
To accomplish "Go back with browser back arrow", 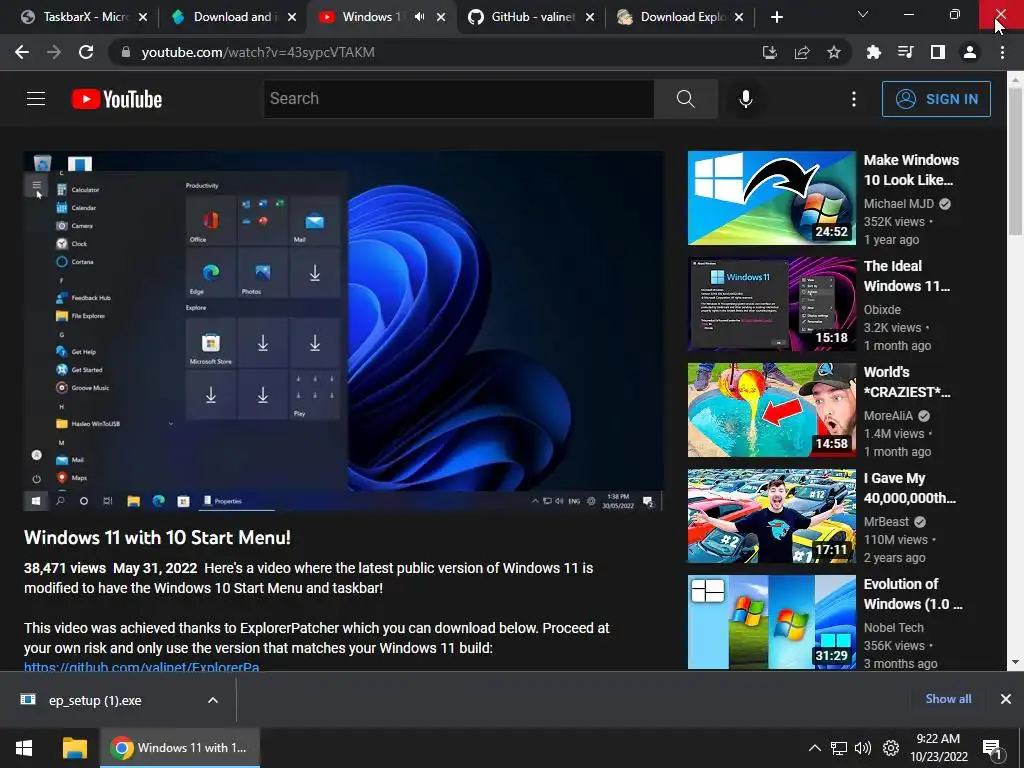I will click(22, 52).
